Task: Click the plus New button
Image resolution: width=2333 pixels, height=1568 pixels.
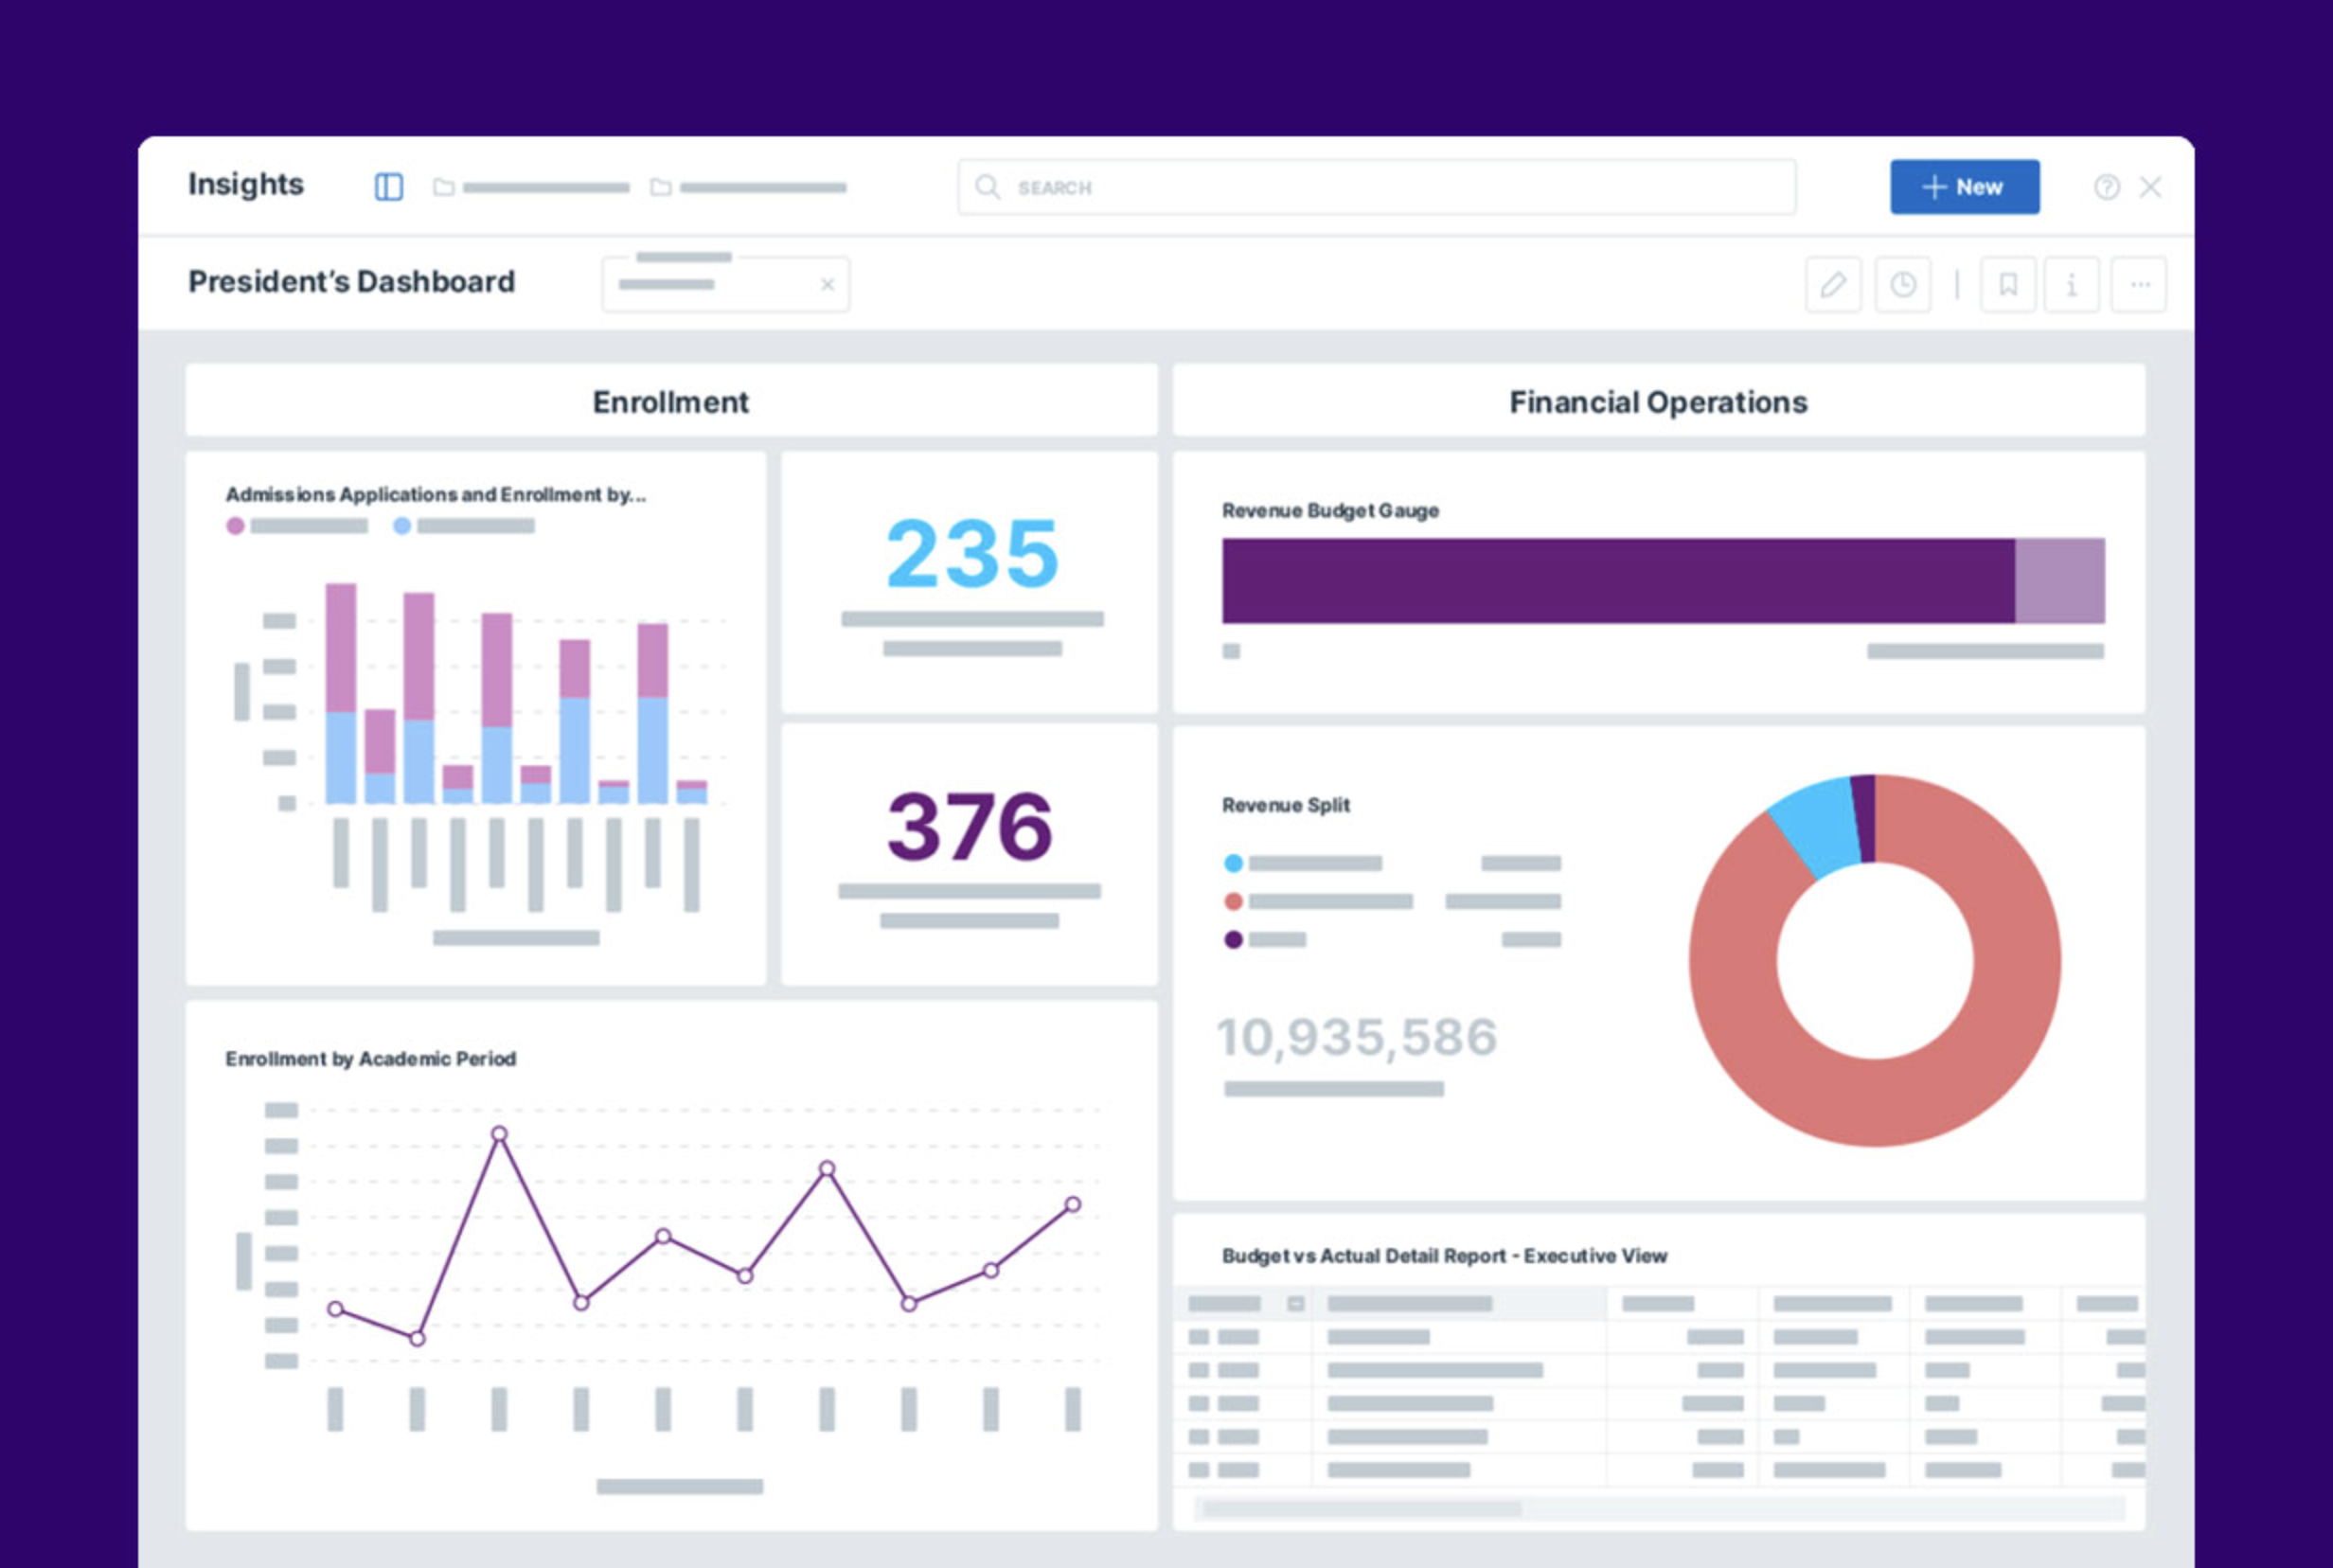Action: pos(1964,187)
